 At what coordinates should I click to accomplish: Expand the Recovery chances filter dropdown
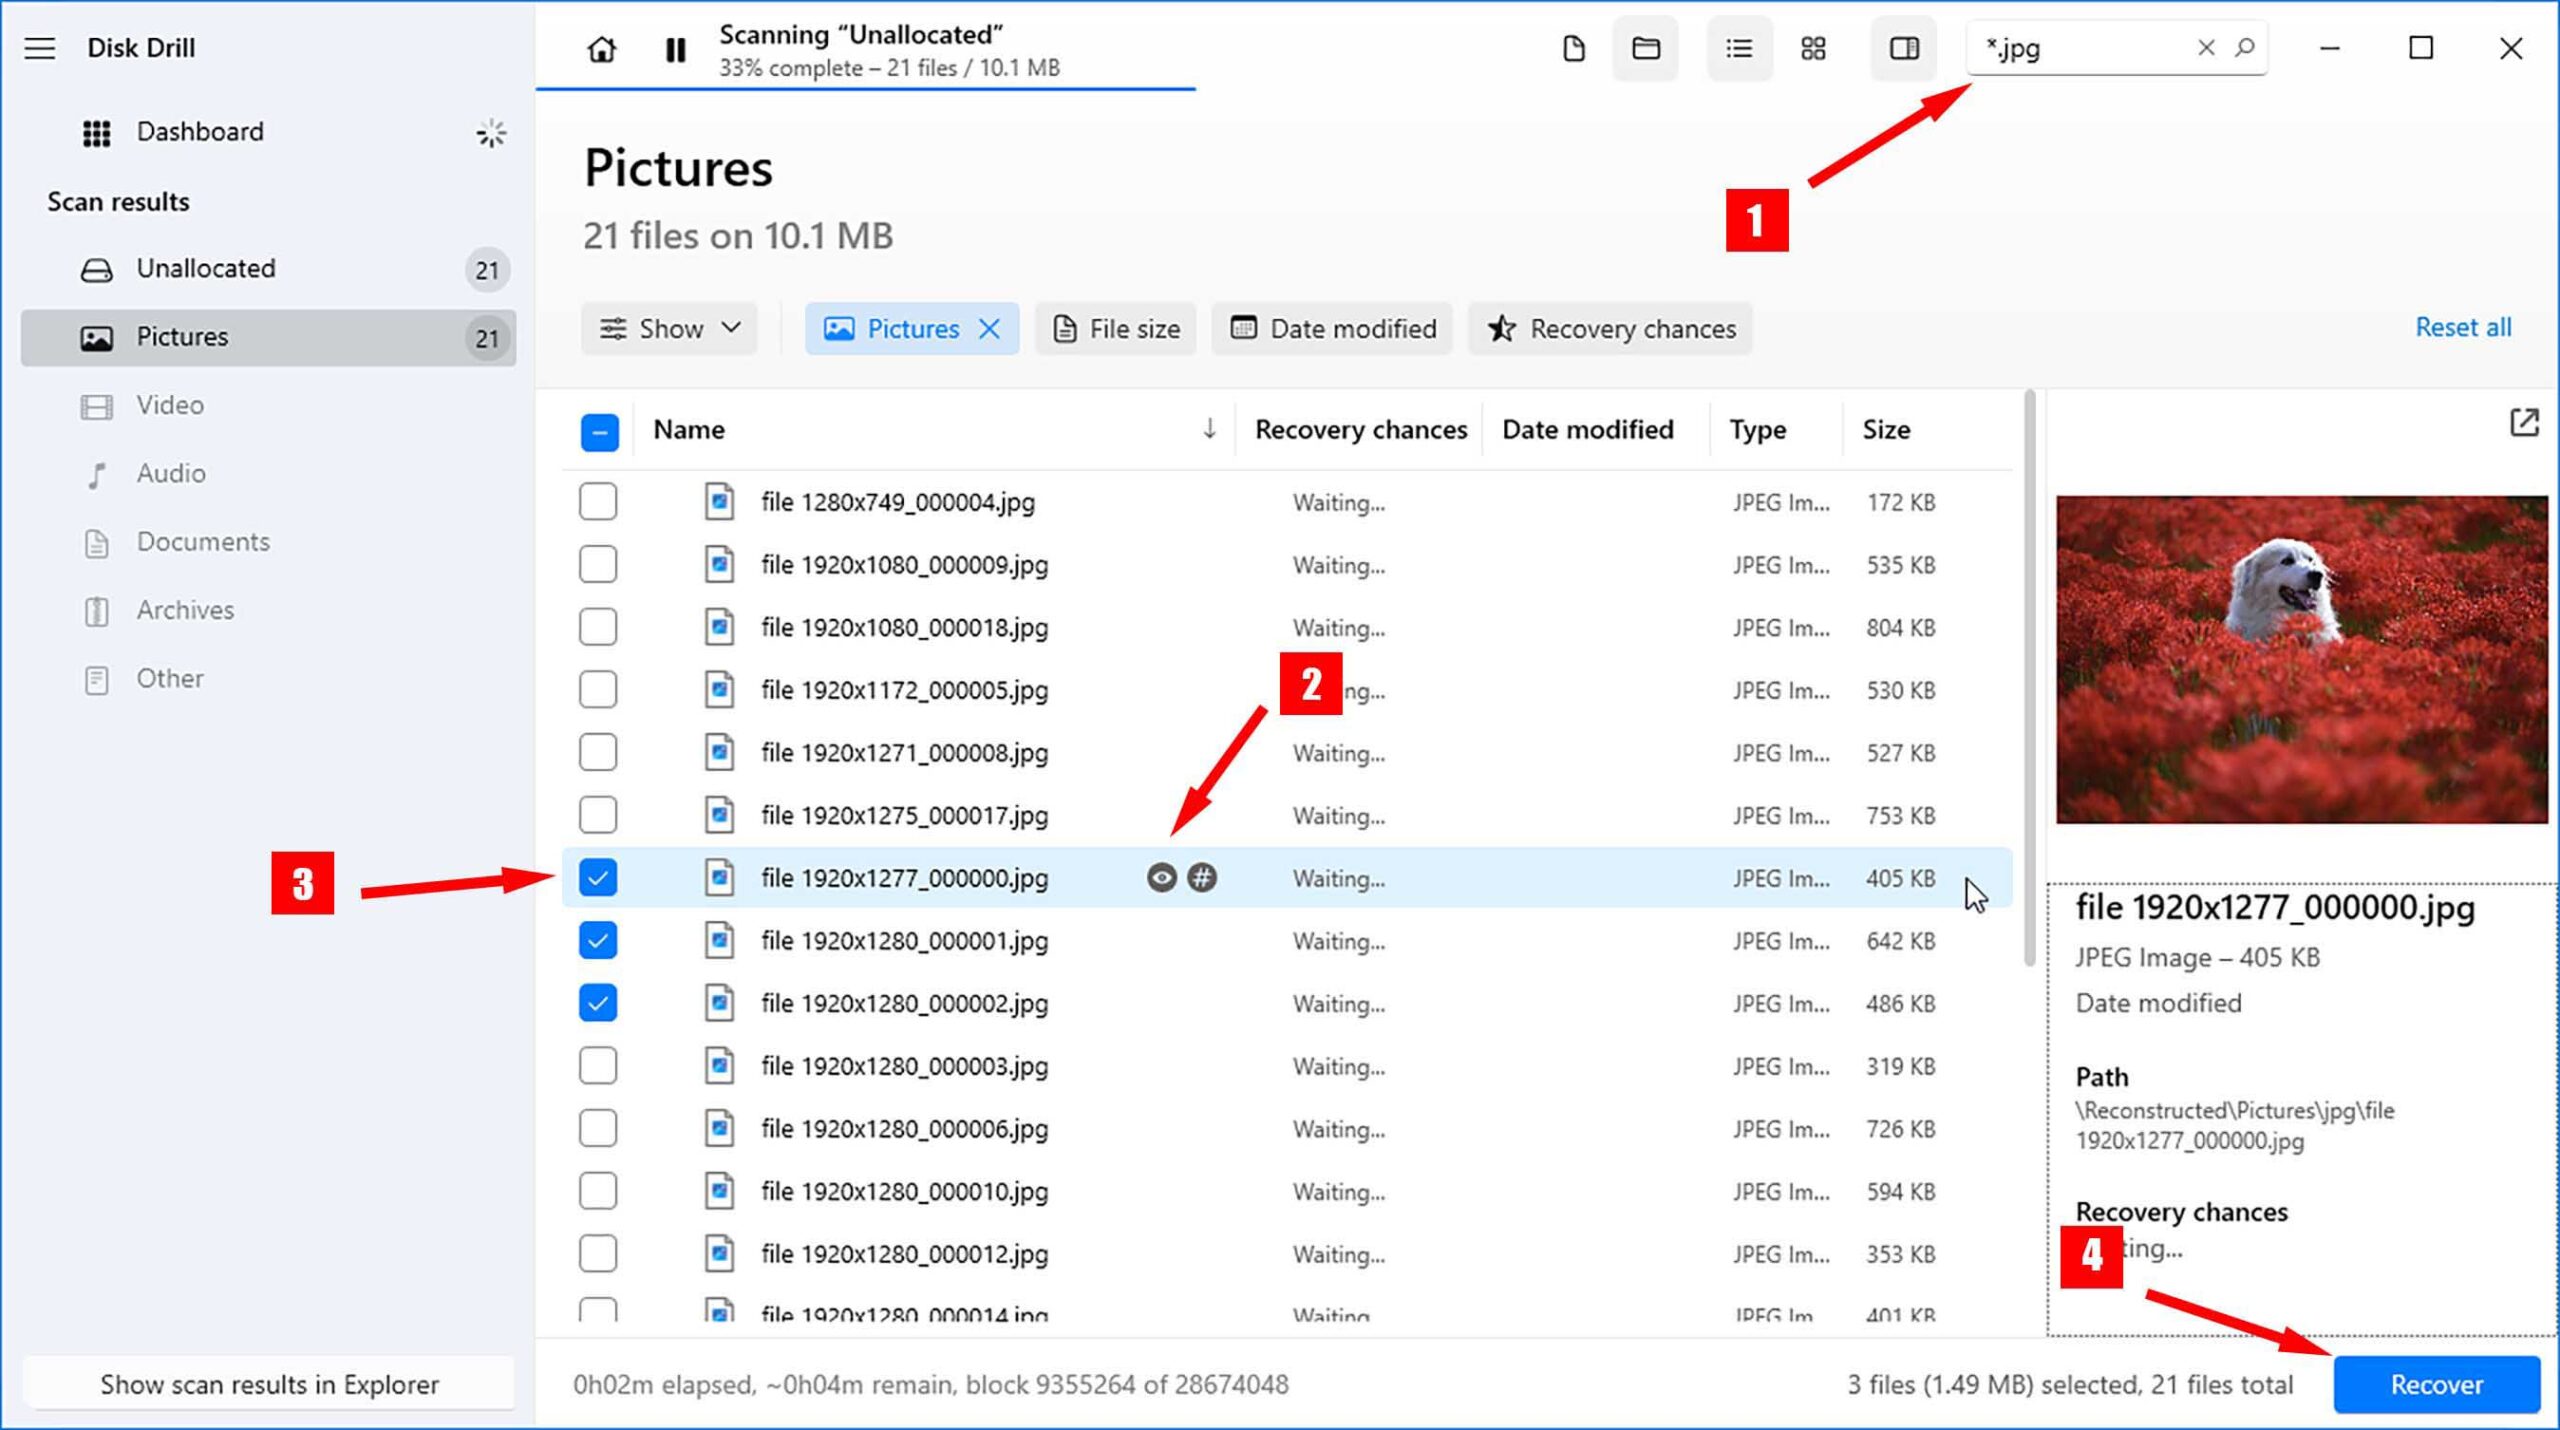(1609, 329)
